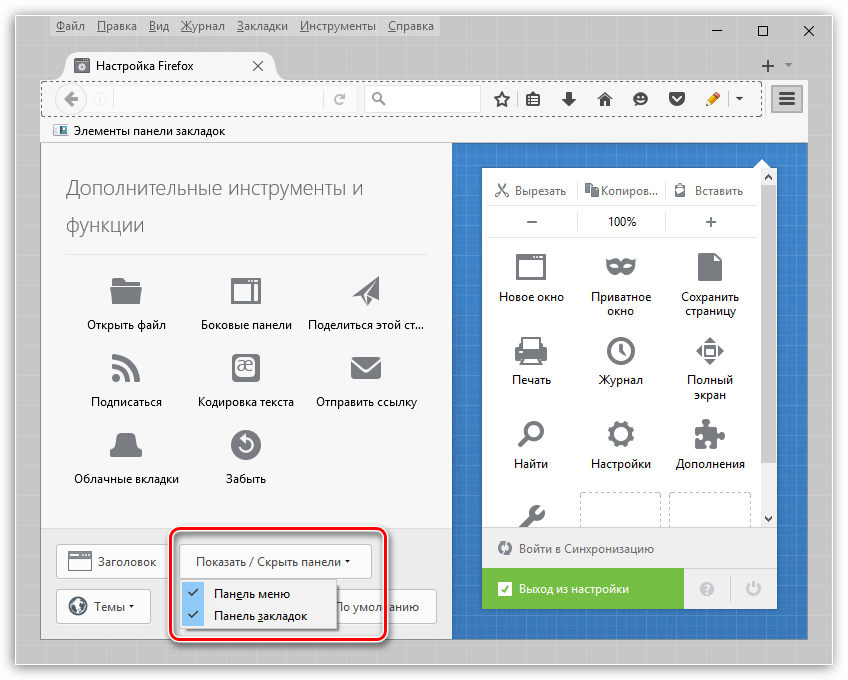Image resolution: width=848 pixels, height=680 pixels.
Task: Select the Sidebars (Боковые панели) icon
Action: 246,291
